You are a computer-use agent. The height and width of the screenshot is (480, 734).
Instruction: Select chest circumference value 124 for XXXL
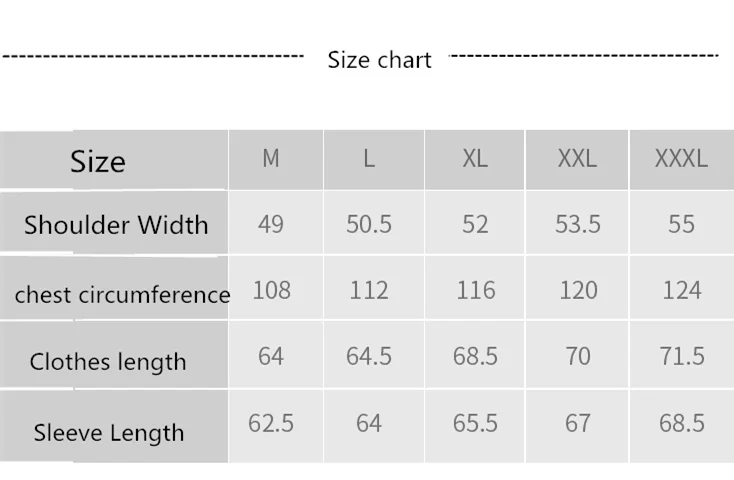coord(682,290)
